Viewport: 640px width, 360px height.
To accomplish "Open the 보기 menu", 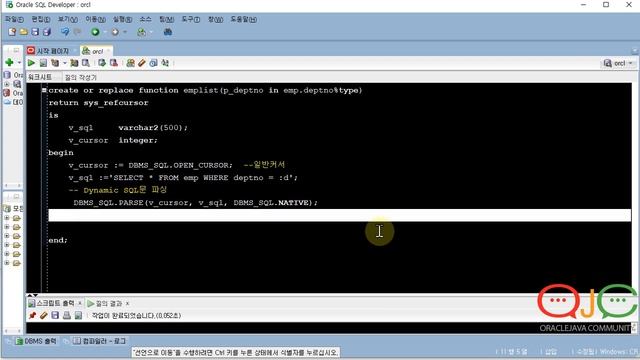I will tap(68, 19).
